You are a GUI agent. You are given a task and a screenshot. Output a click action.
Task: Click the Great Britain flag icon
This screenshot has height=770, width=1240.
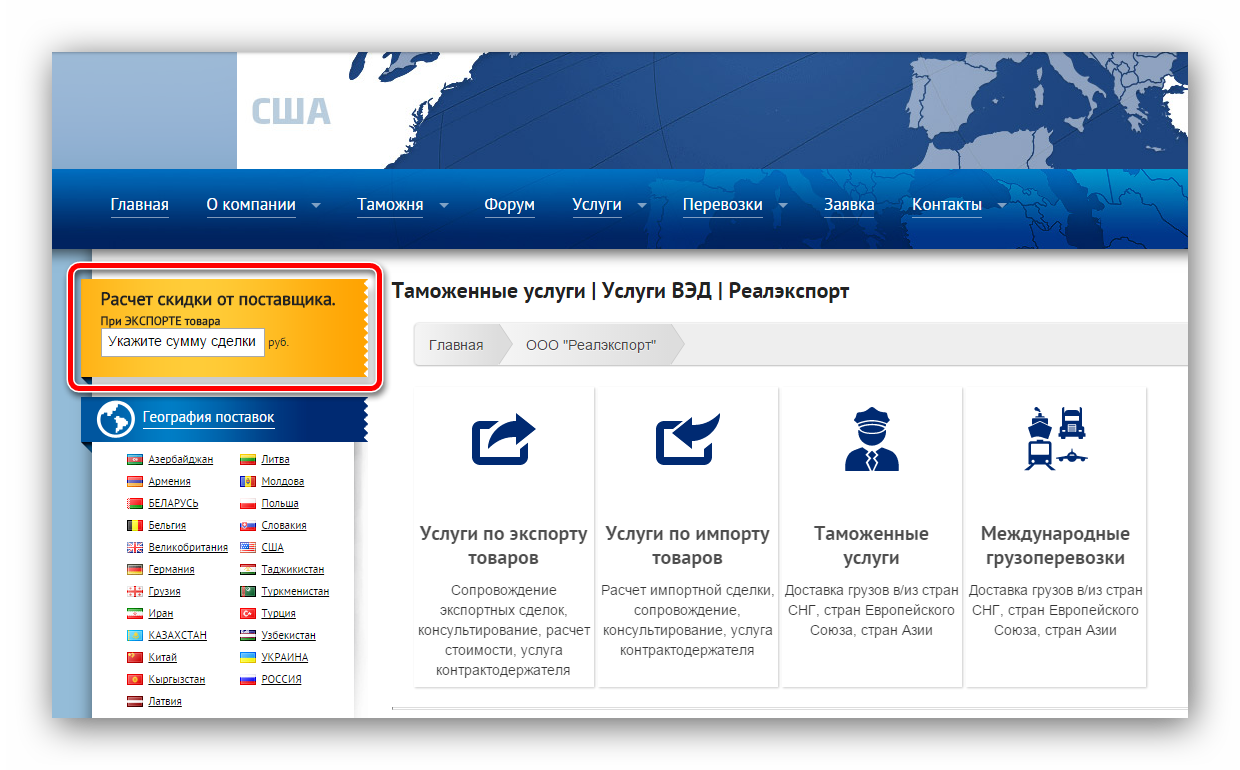(x=135, y=548)
